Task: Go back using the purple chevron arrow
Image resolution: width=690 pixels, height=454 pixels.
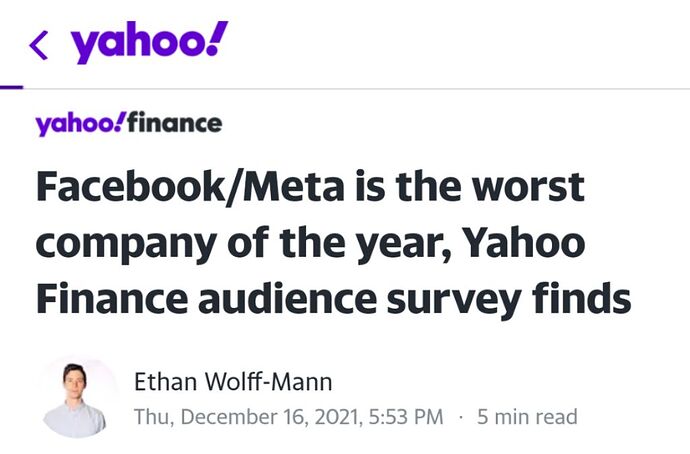Action: tap(39, 43)
